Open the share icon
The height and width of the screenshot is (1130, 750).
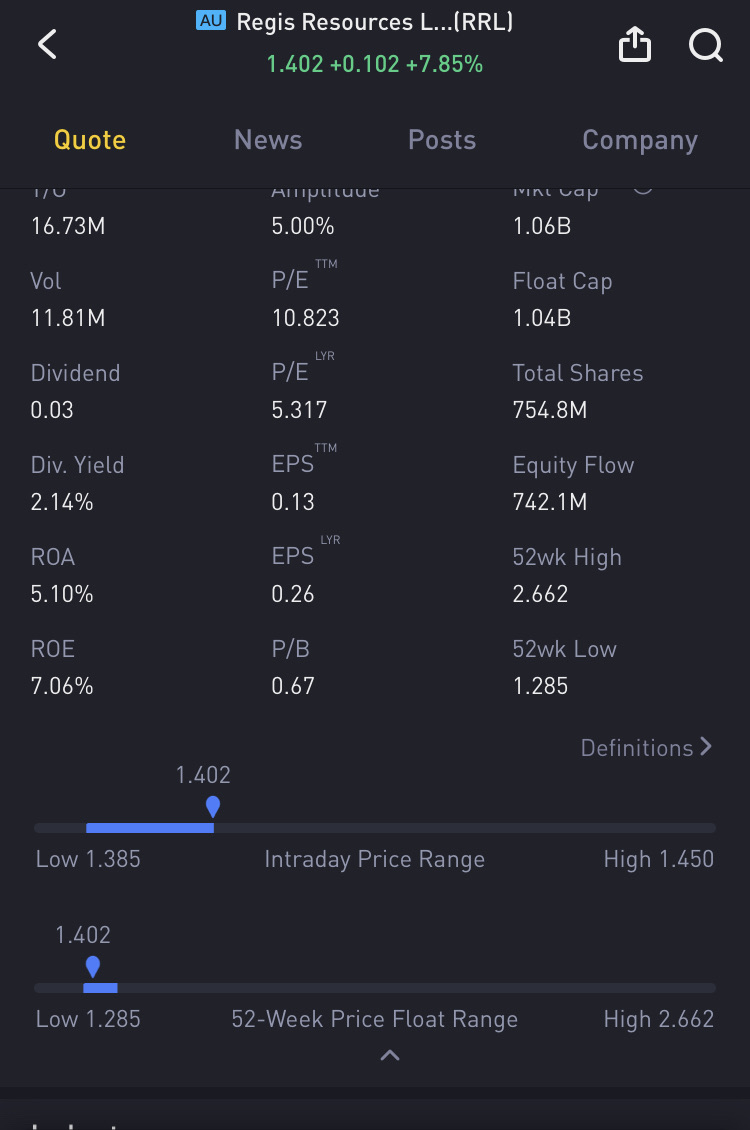pos(635,45)
